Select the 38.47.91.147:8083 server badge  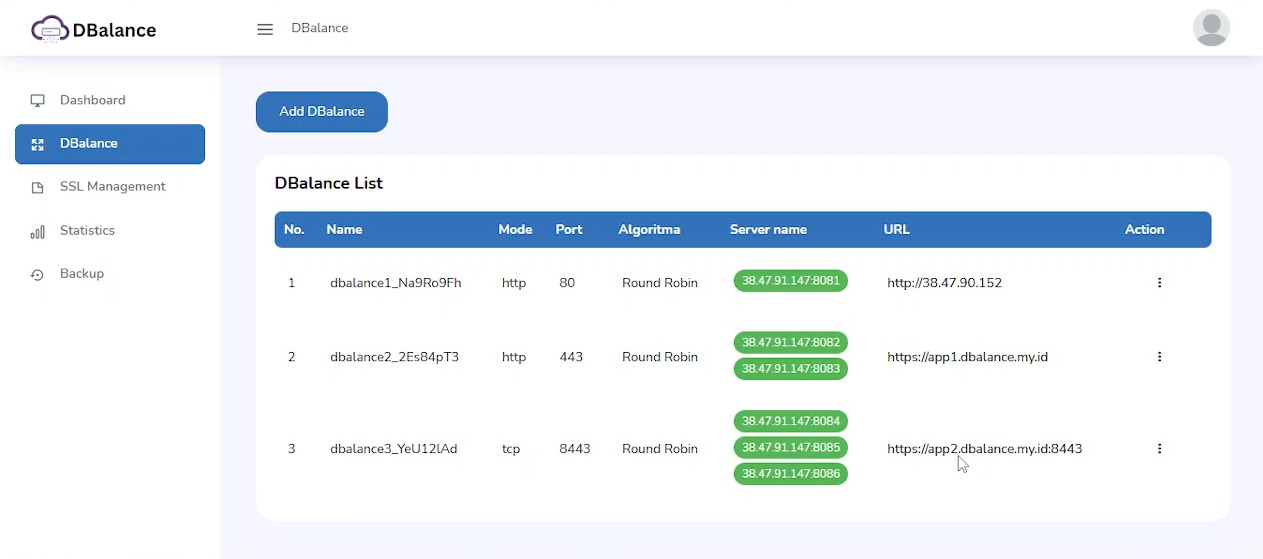790,369
